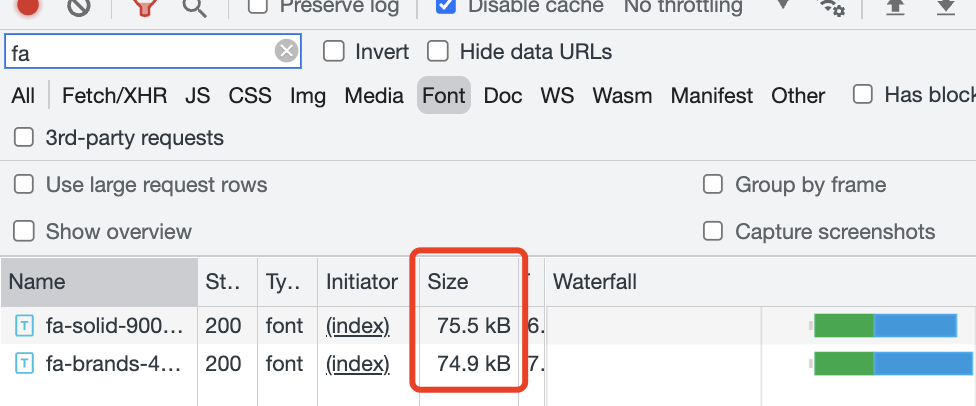Screen dimensions: 976x406
Task: Clear the filter text with the x icon
Action: tap(286, 51)
